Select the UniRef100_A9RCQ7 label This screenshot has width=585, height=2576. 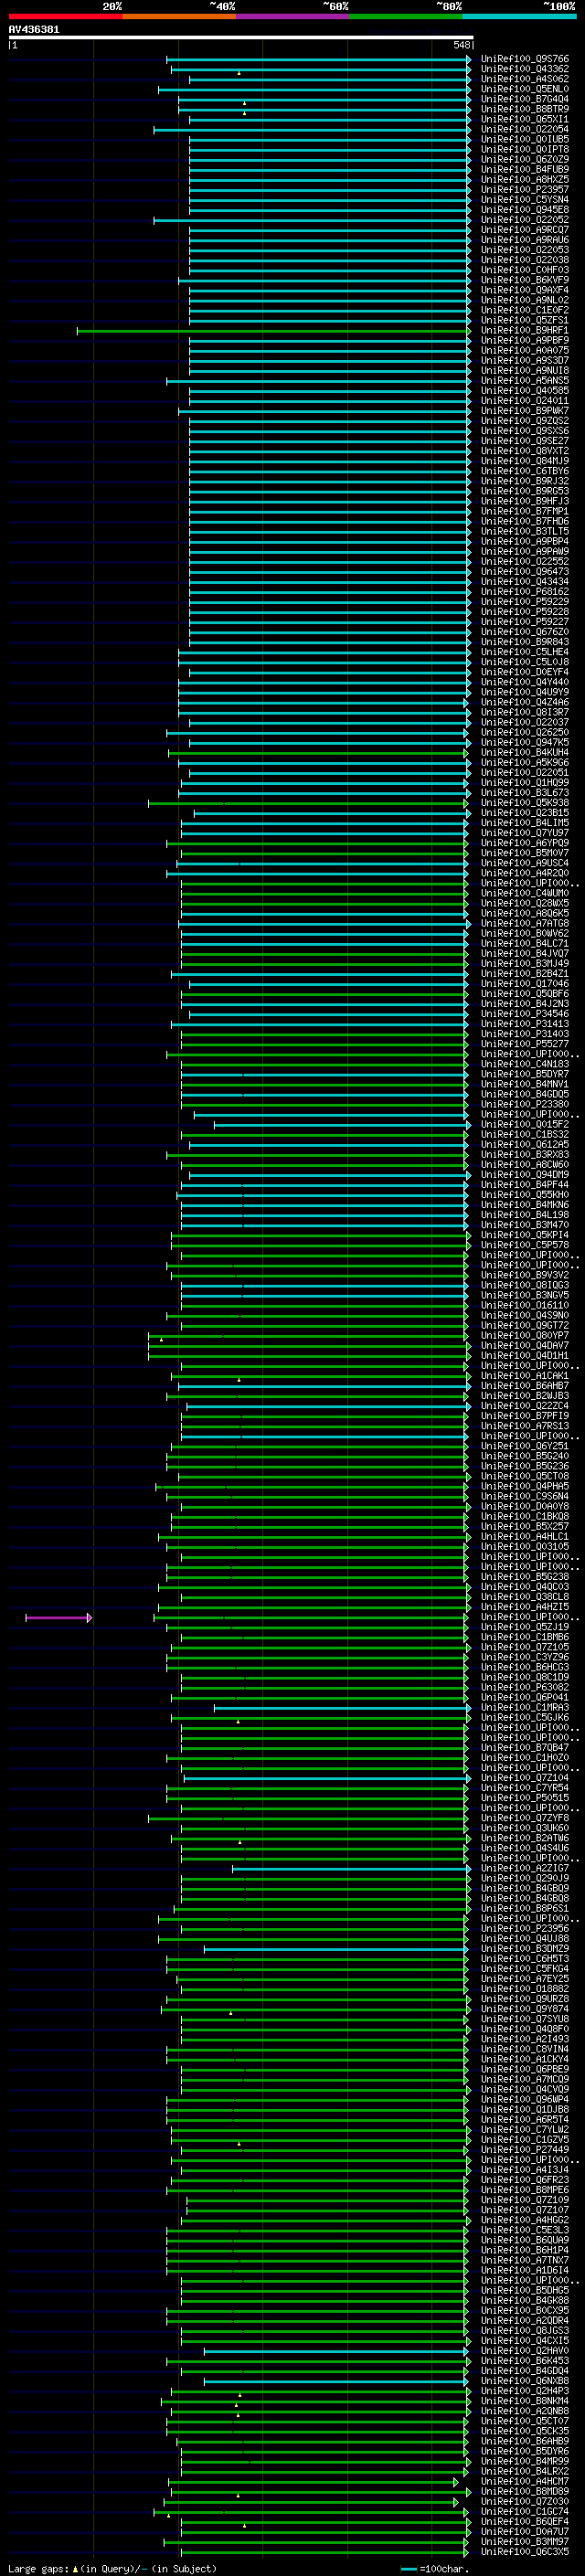coord(525,230)
